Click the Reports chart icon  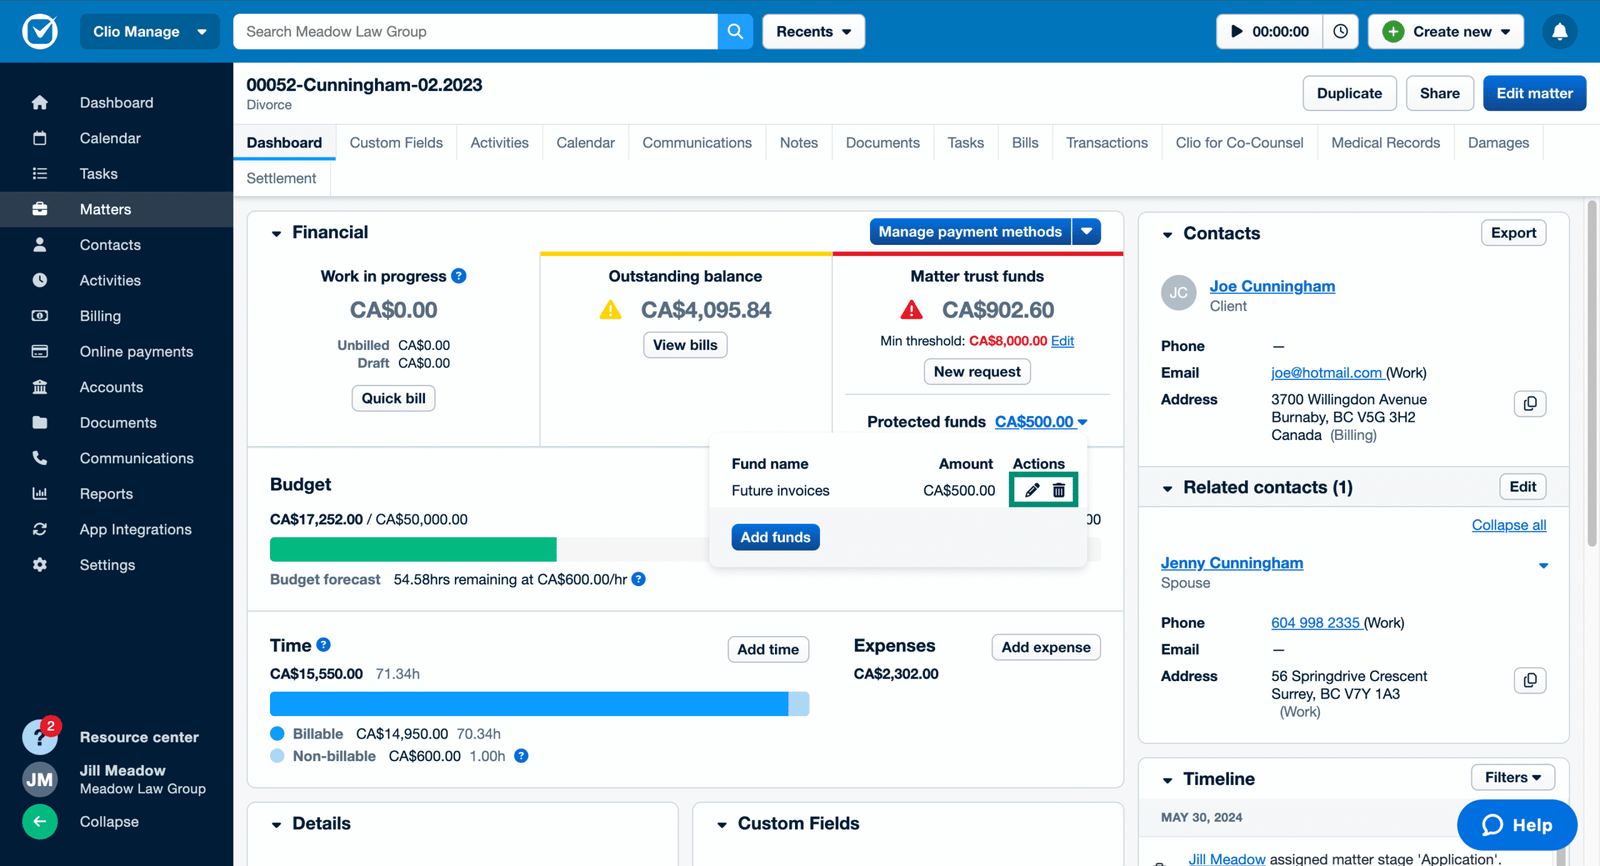point(40,493)
